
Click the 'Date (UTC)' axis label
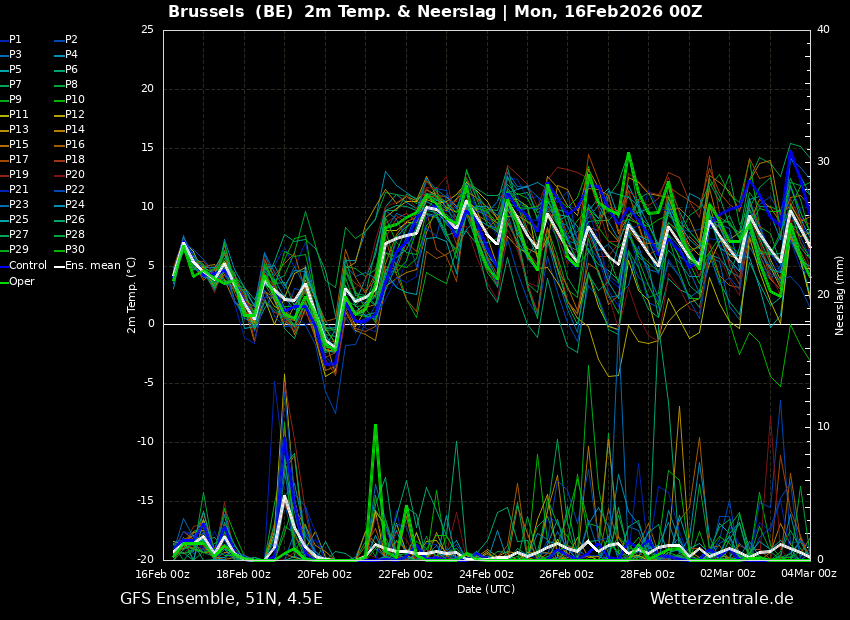click(486, 589)
